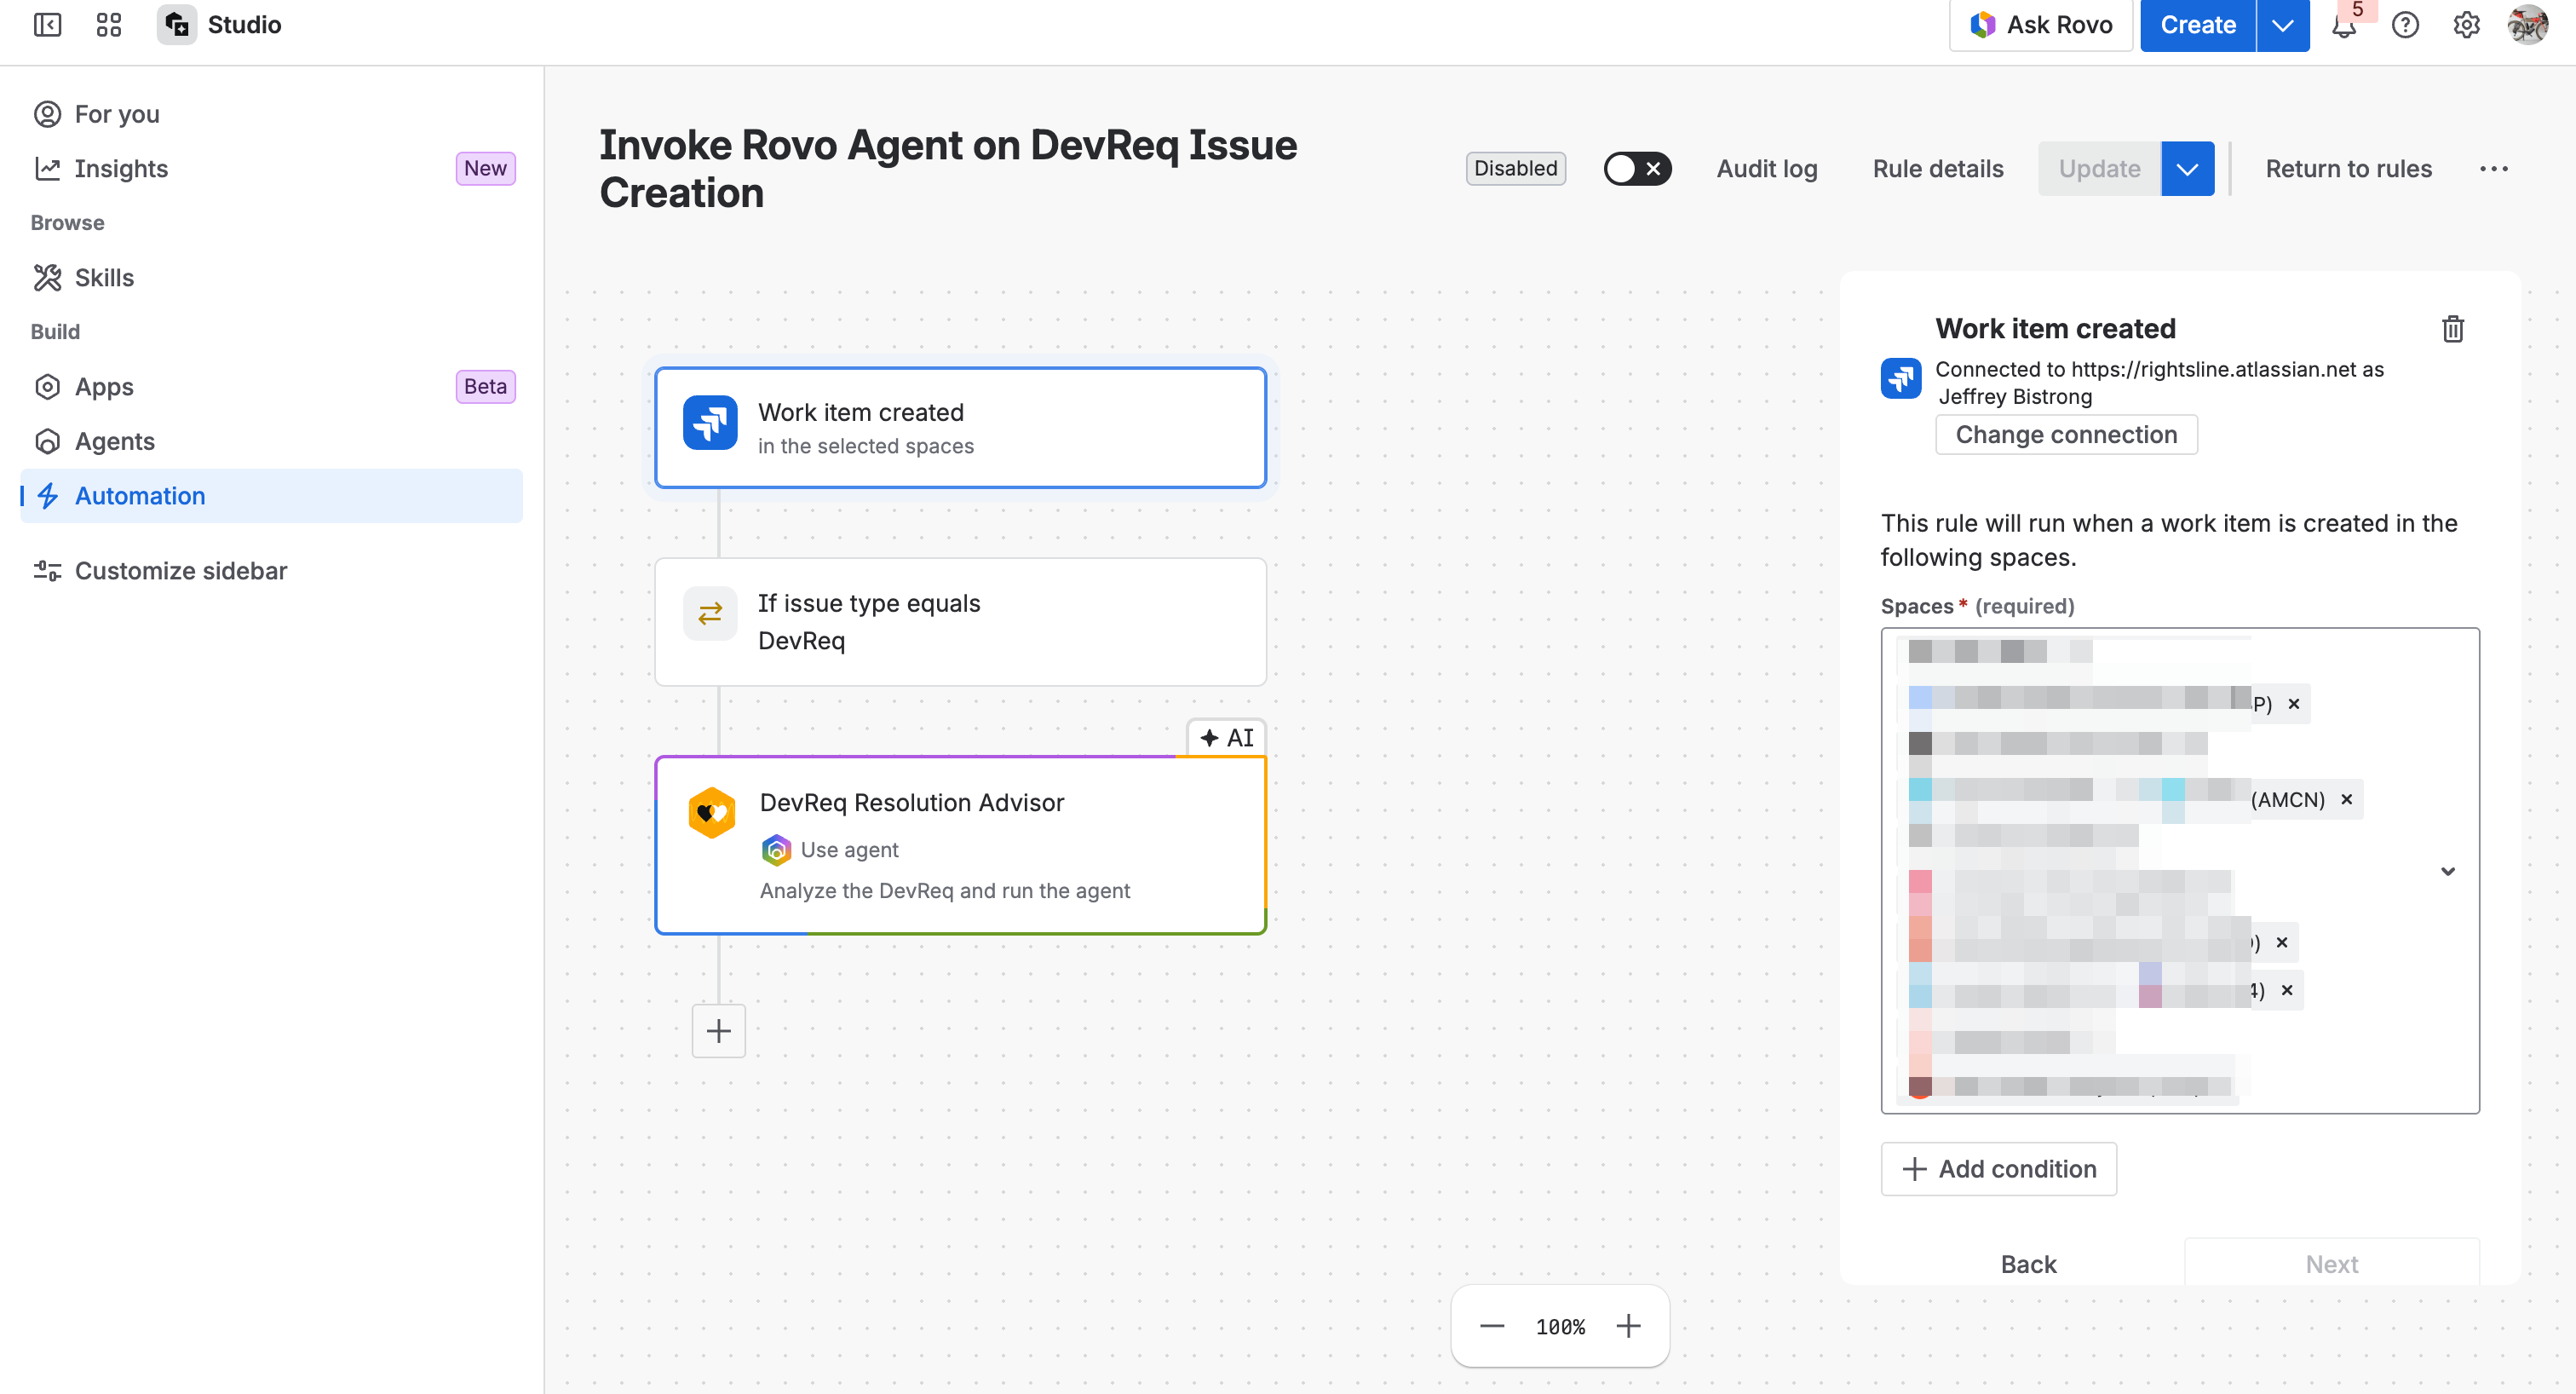Delete the trigger with trash icon
The width and height of the screenshot is (2576, 1394).
point(2453,329)
